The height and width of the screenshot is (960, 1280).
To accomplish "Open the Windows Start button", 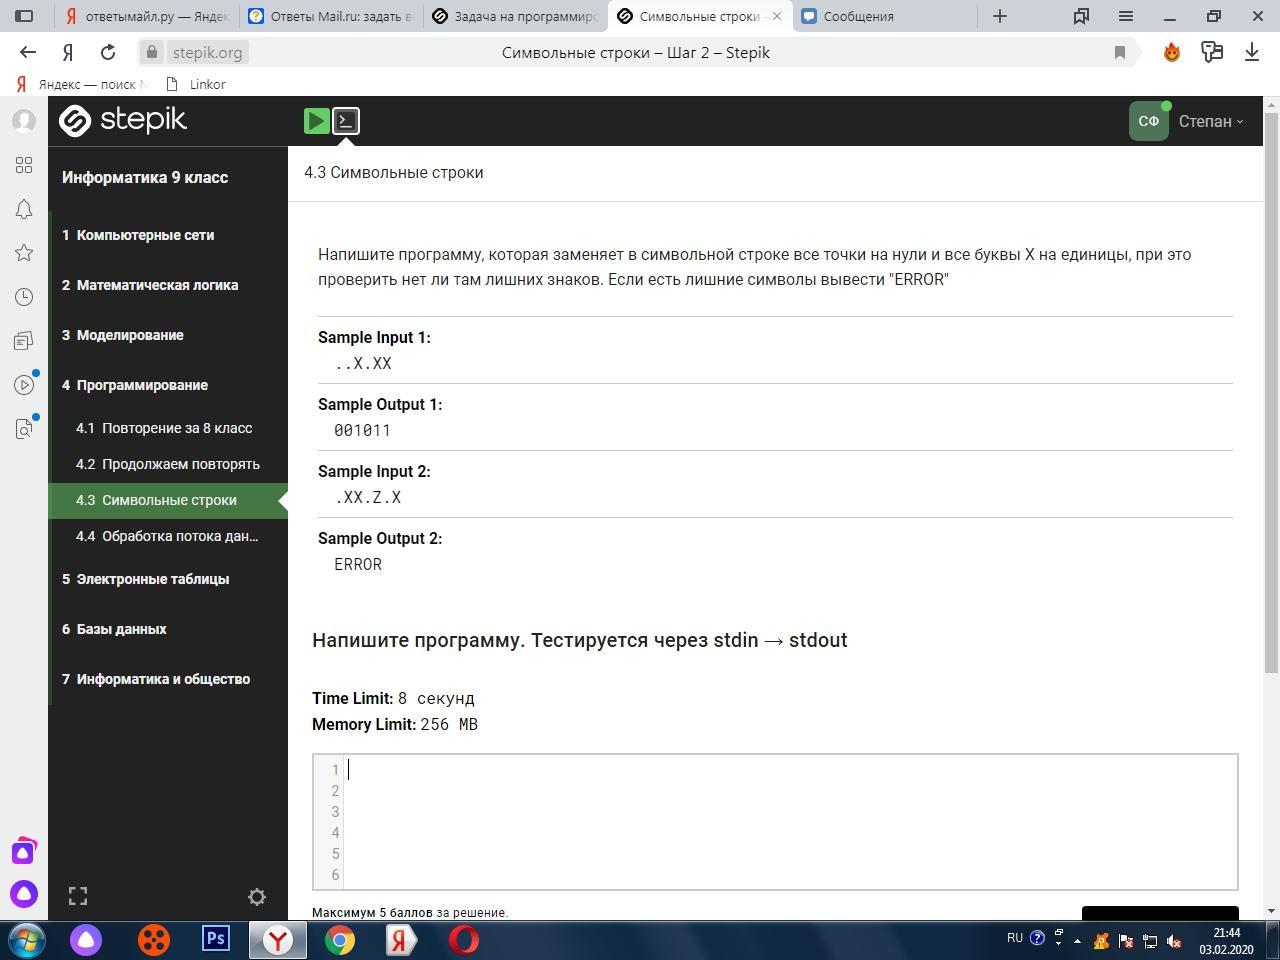I will pyautogui.click(x=26, y=940).
